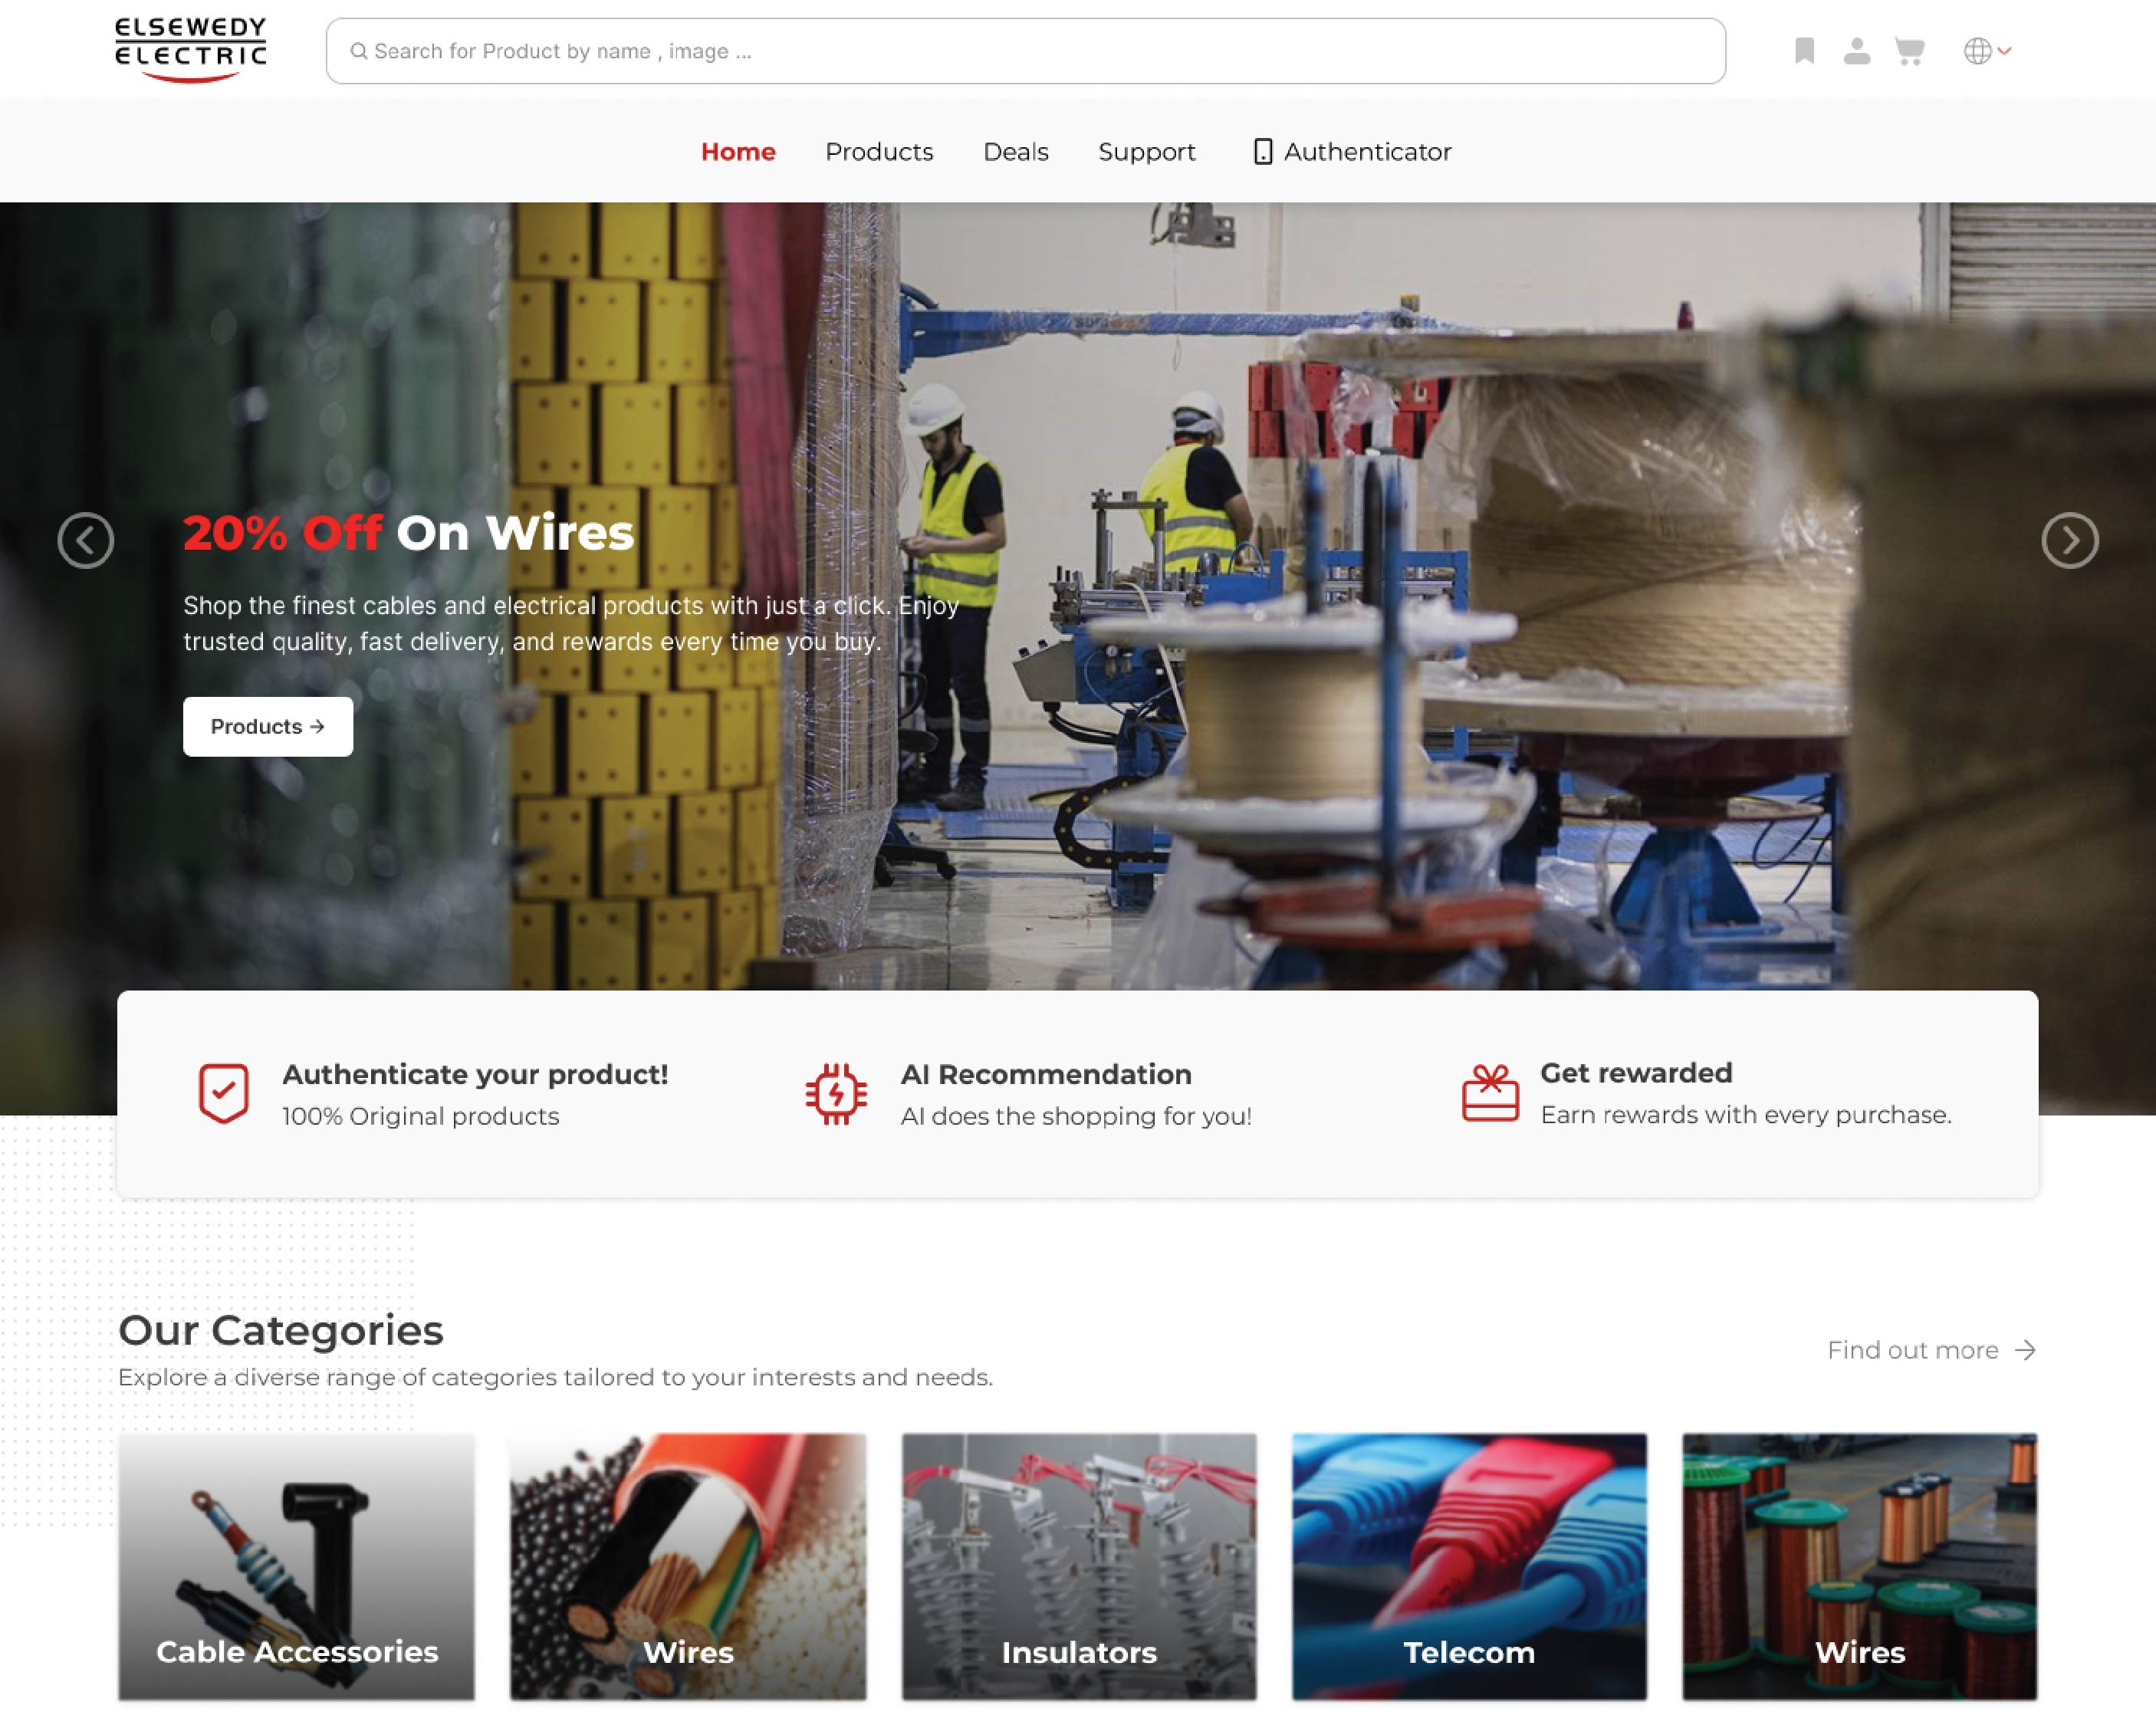Focus the product search input field
Viewport: 2156px width, 1725px height.
(1025, 51)
